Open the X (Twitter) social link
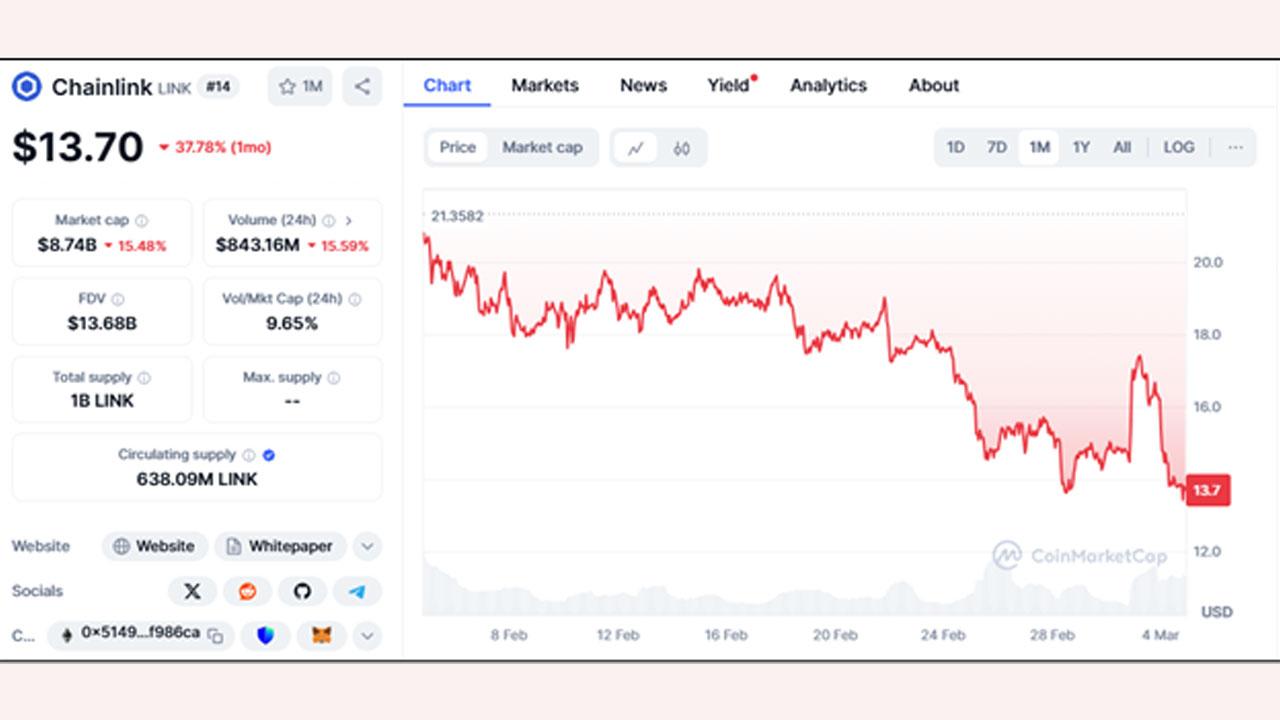Screen dimensions: 1280x720 [x=192, y=591]
